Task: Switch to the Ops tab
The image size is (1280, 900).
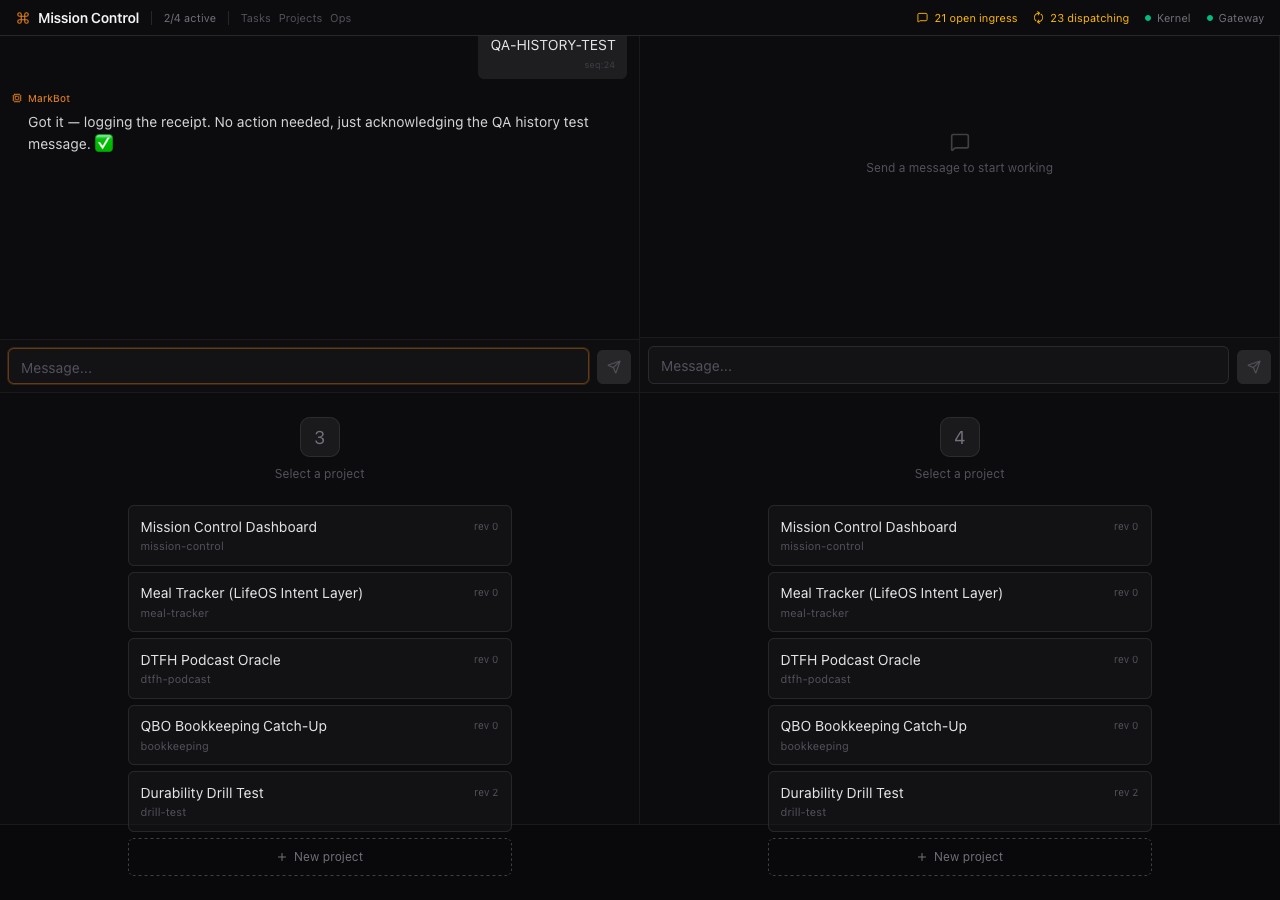Action: 341,18
